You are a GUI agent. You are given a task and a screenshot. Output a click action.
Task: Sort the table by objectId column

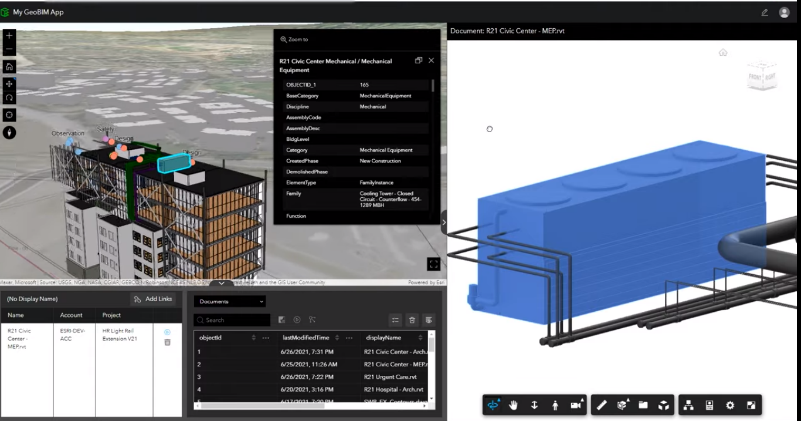[254, 338]
